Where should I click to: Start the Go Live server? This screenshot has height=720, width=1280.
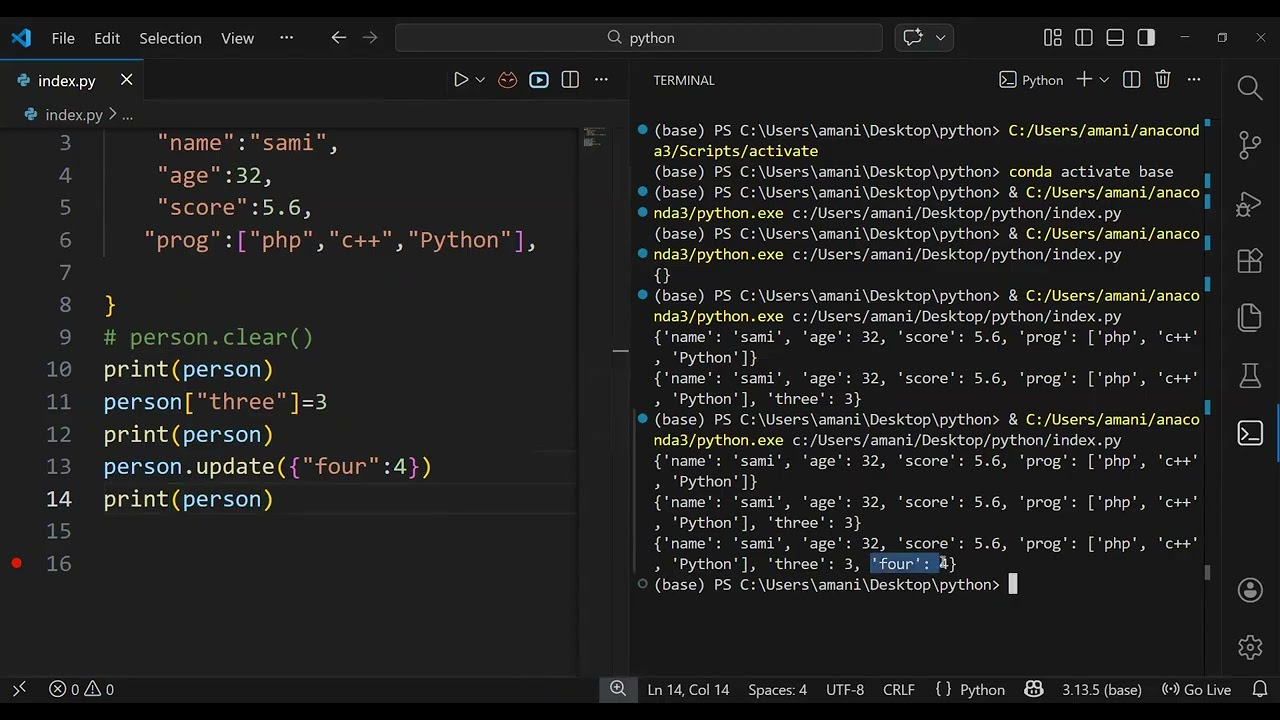pyautogui.click(x=1196, y=690)
